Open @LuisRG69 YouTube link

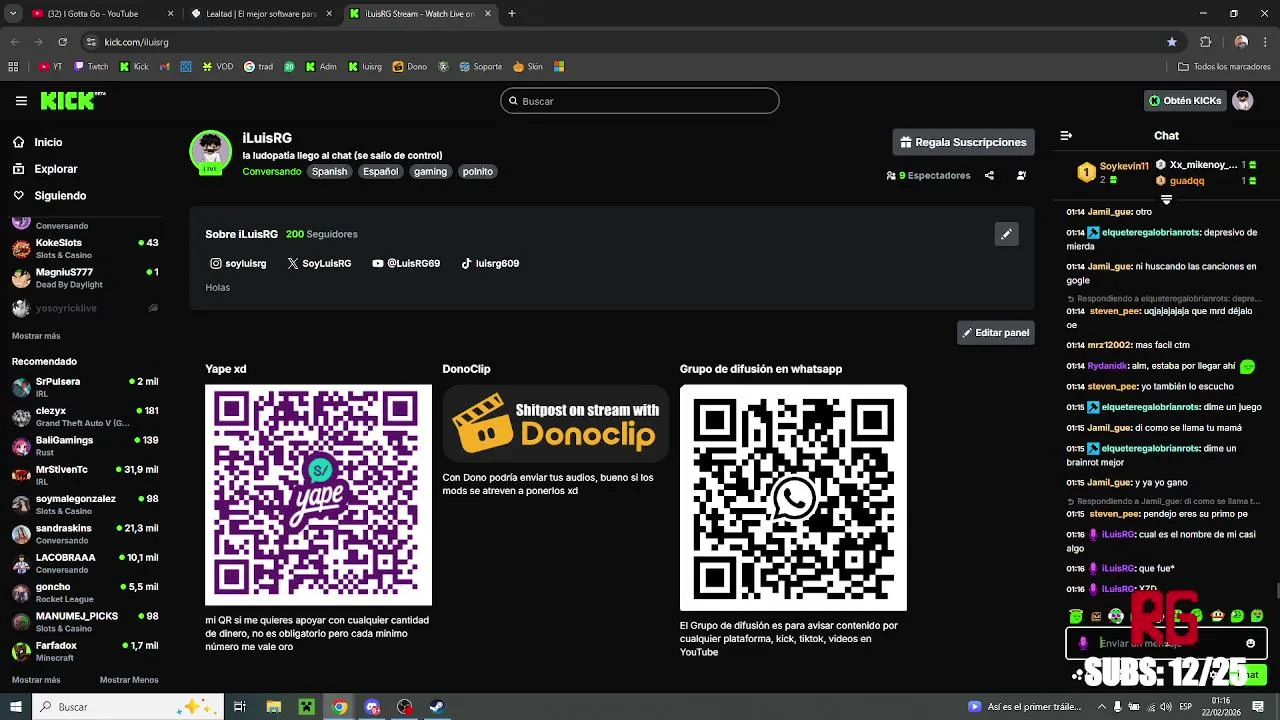[406, 264]
